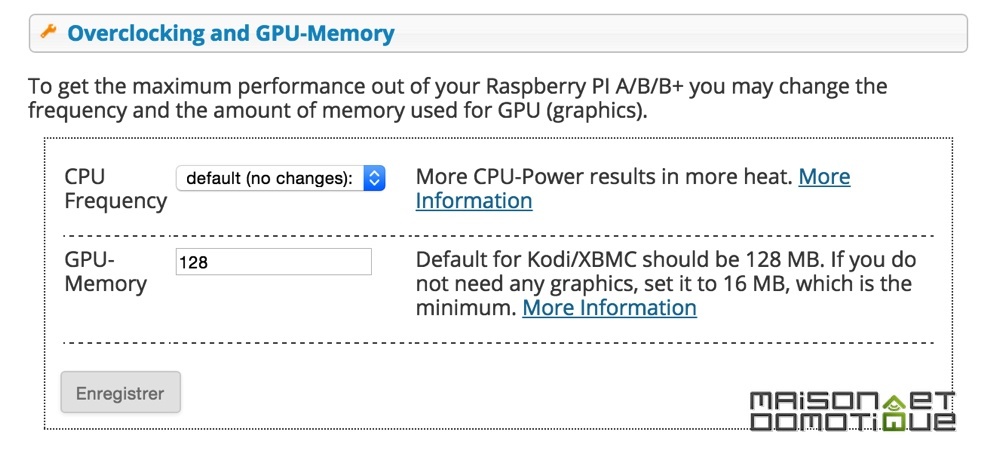Click the 'More CPU-Power results in more heat' text
This screenshot has height=466, width=1000.
(x=604, y=177)
